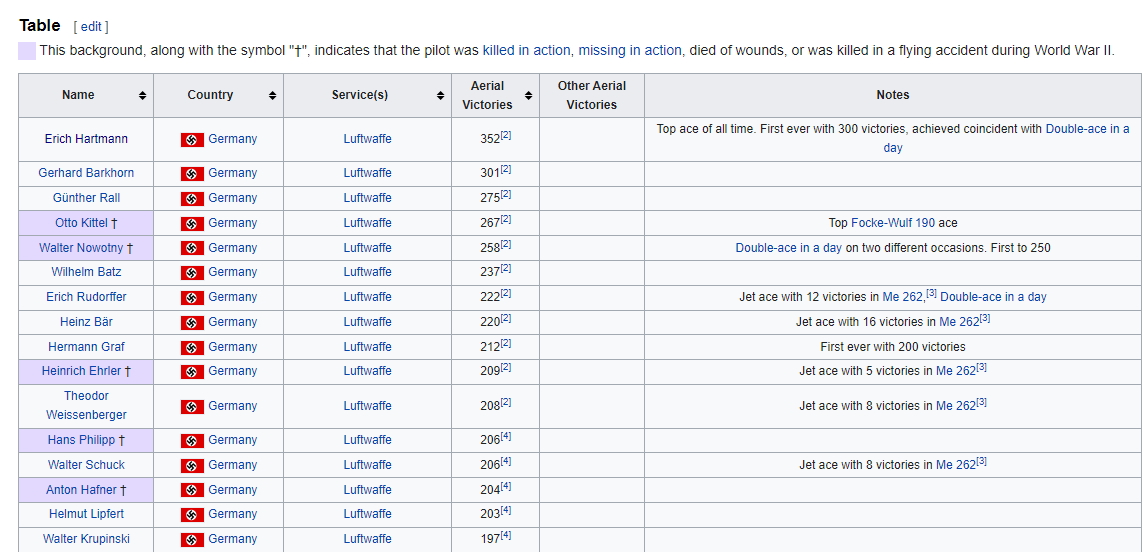Image resolution: width=1143 pixels, height=552 pixels.
Task: Click the flag icon in Walter Nowotny's row
Action: pos(192,248)
